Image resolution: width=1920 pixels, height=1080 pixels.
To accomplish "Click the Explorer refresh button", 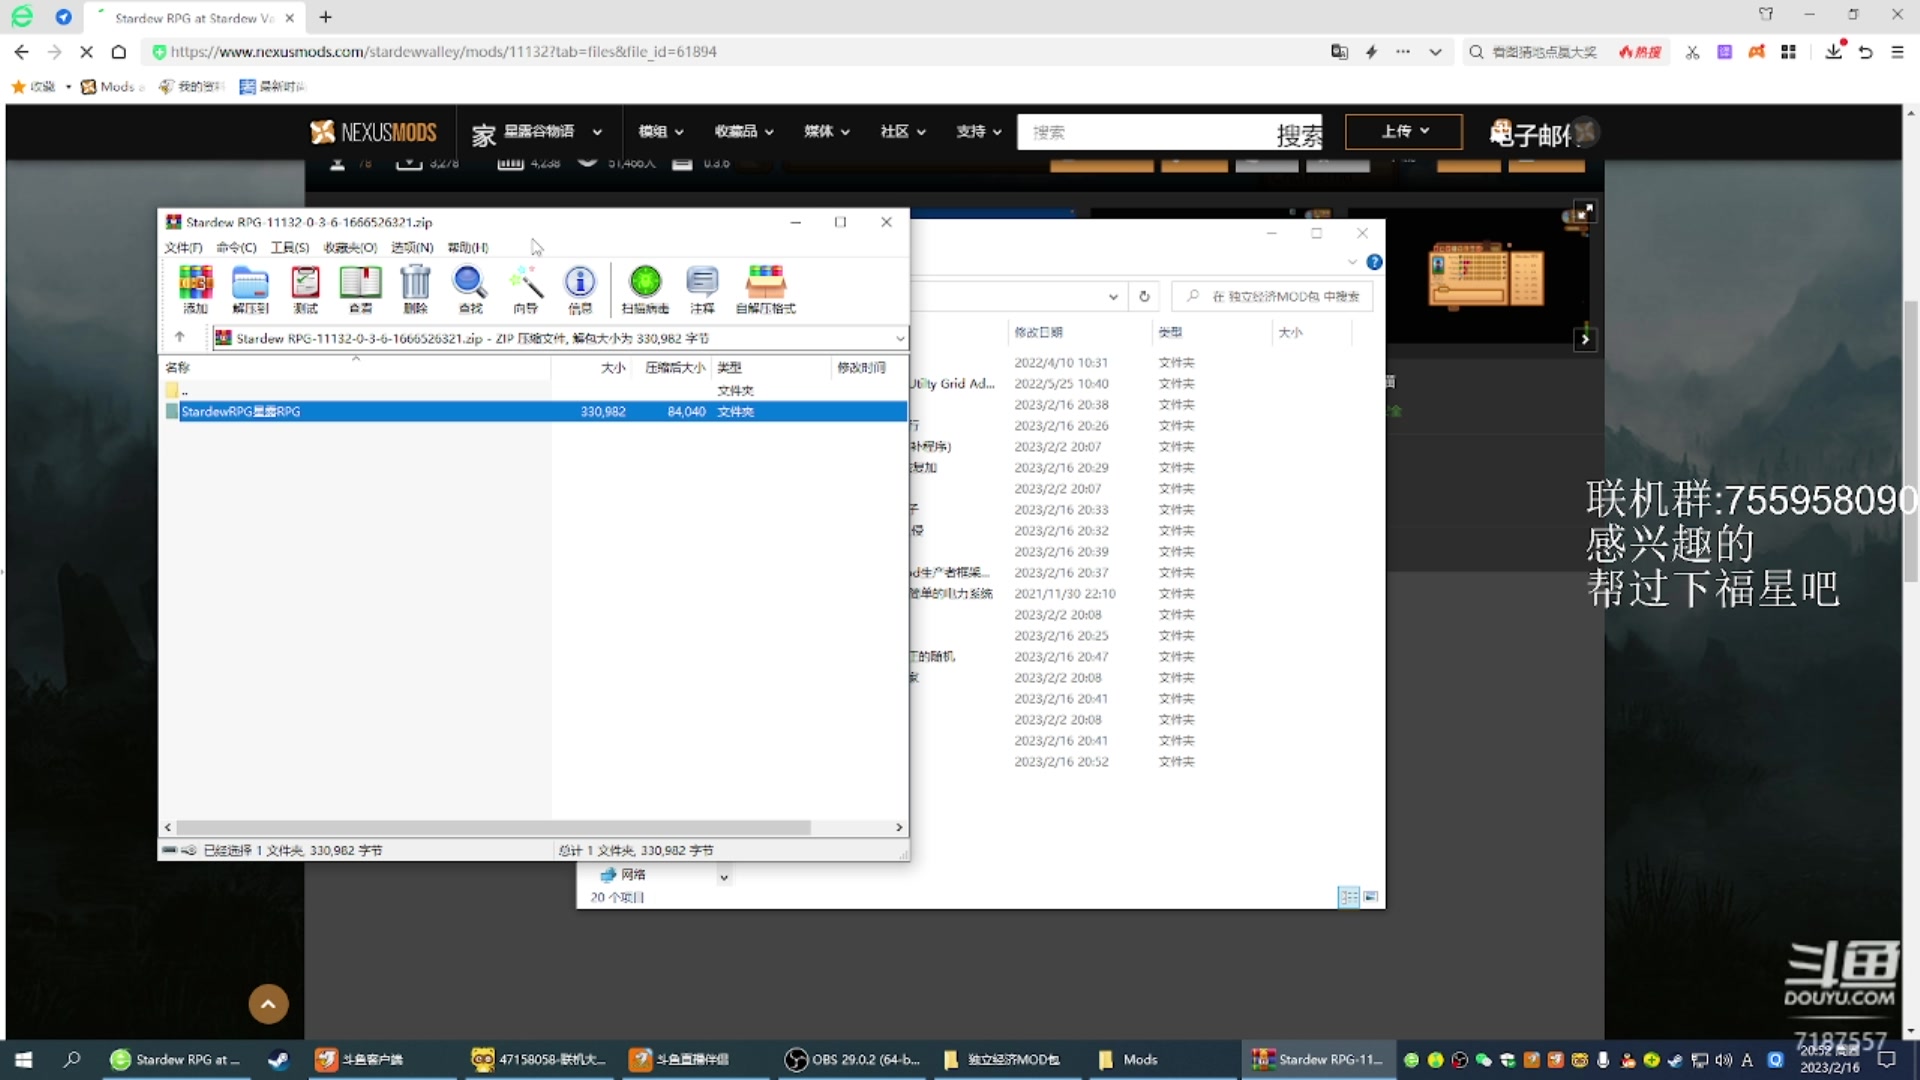I will 1144,296.
